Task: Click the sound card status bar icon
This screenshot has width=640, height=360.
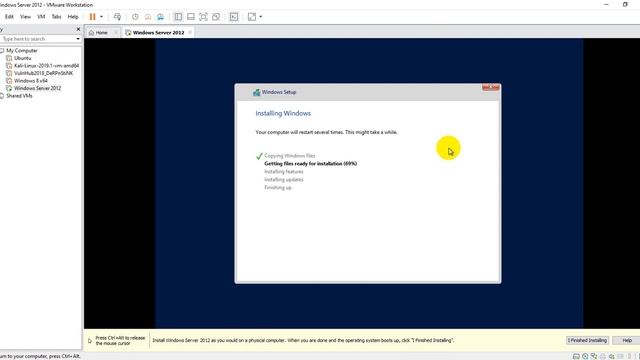Action: (612, 356)
